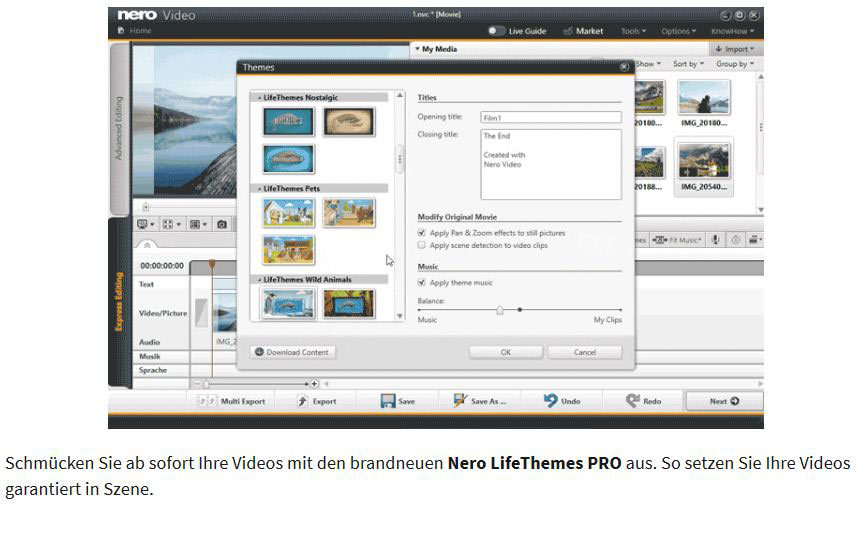Click the Opening title input field
Image resolution: width=868 pixels, height=534 pixels.
point(551,117)
